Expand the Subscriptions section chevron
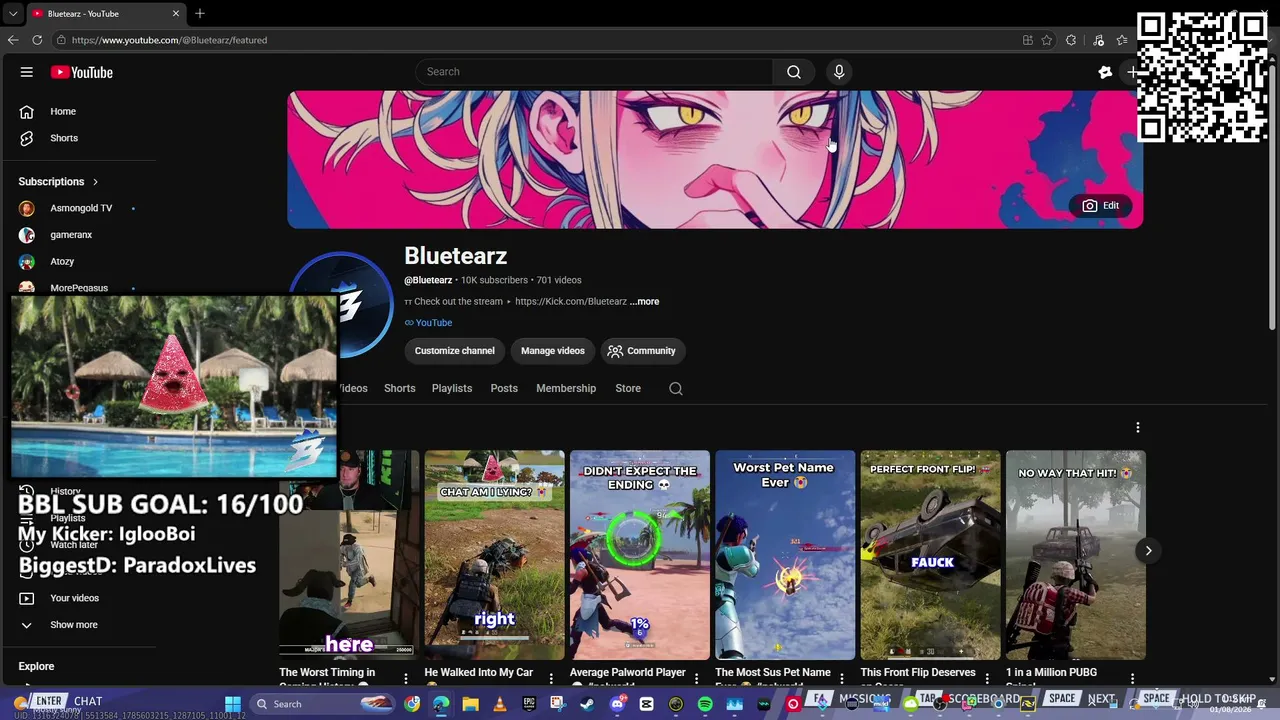The width and height of the screenshot is (1280, 720). 95,182
